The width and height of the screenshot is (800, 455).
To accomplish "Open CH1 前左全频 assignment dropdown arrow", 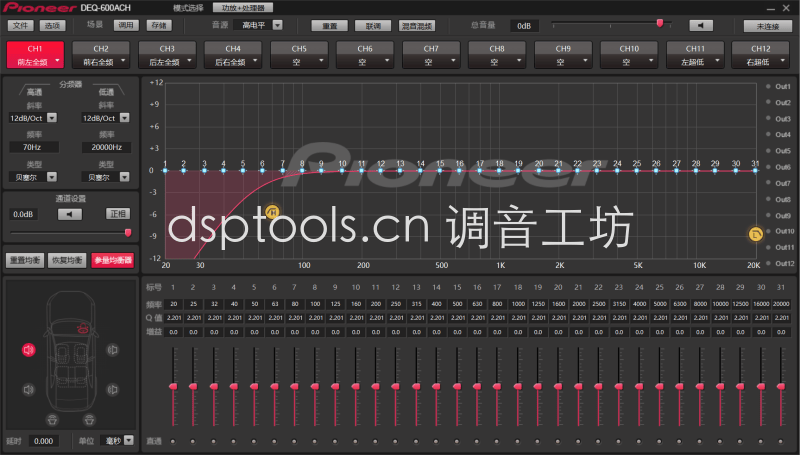I will 57,61.
